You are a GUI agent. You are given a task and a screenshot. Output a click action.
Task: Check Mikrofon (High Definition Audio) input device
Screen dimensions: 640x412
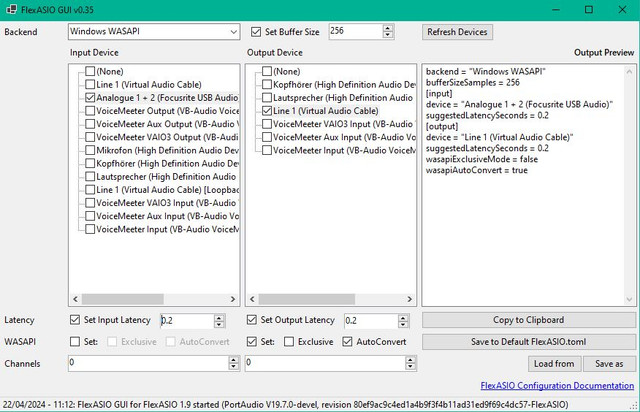click(x=90, y=150)
